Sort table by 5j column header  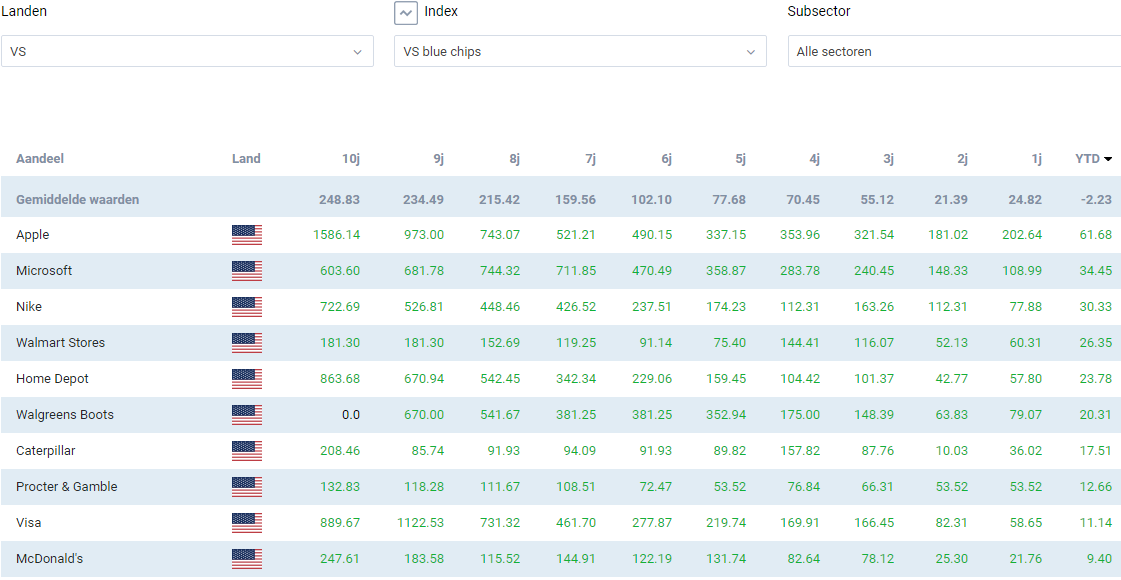740,159
